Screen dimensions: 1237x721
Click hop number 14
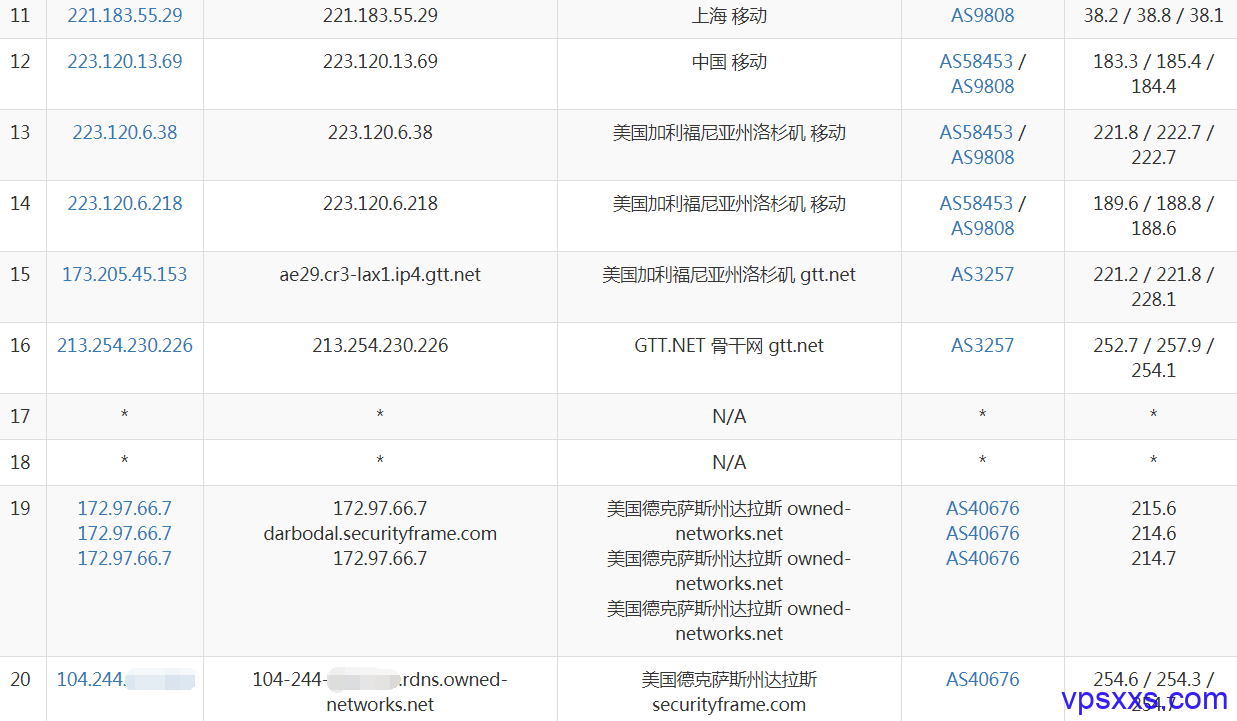tap(20, 203)
